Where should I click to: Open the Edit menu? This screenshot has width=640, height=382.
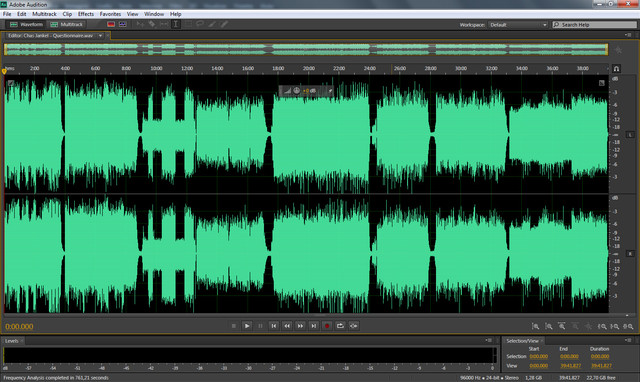click(x=22, y=14)
